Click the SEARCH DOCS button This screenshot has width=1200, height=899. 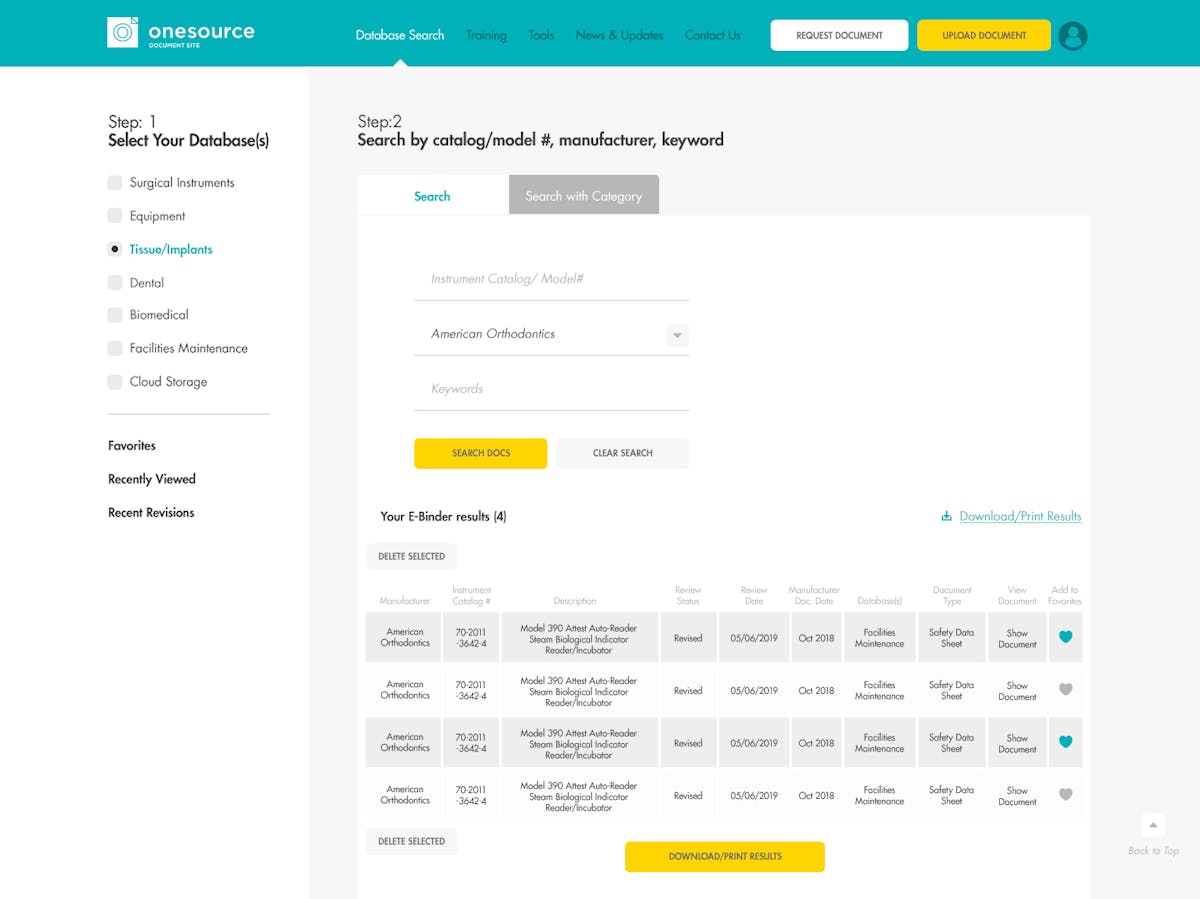(480, 453)
